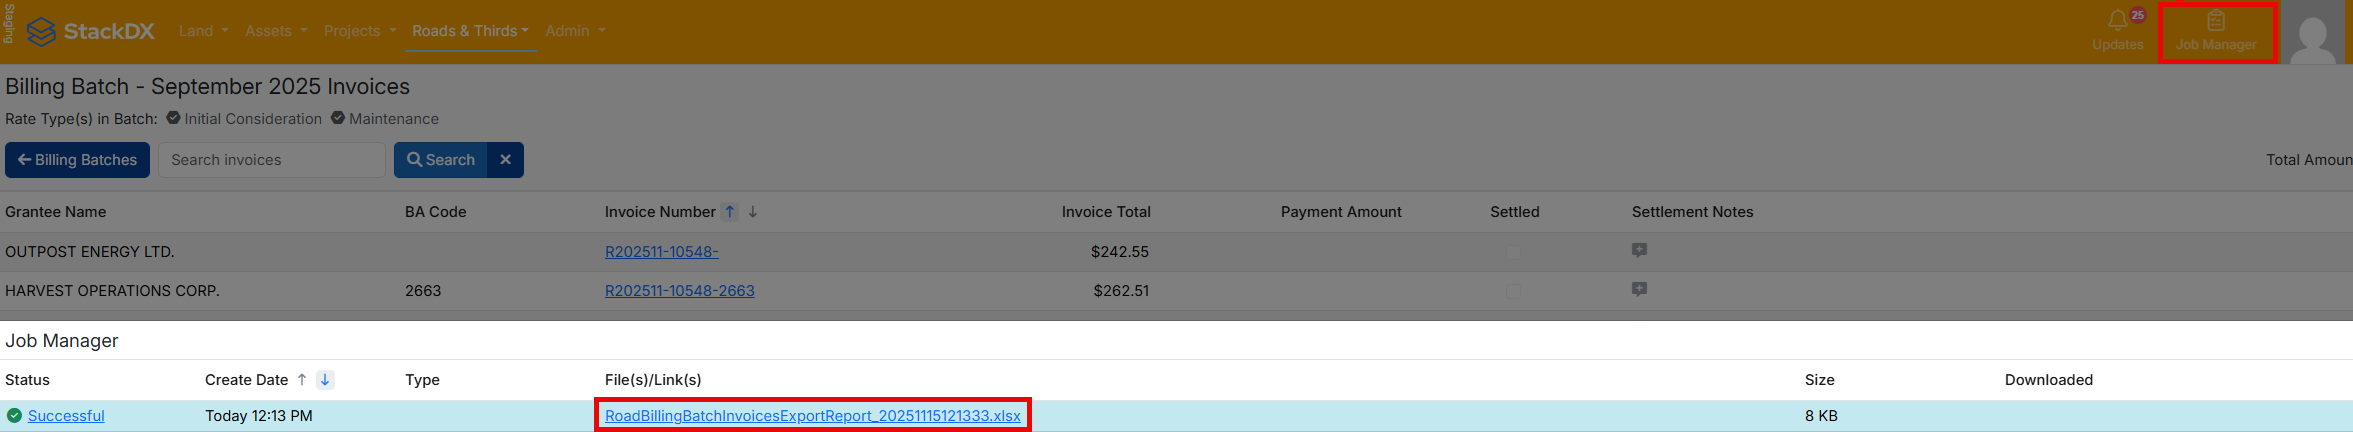Image resolution: width=2353 pixels, height=432 pixels.
Task: Expand the Projects dropdown menu
Action: pos(359,31)
